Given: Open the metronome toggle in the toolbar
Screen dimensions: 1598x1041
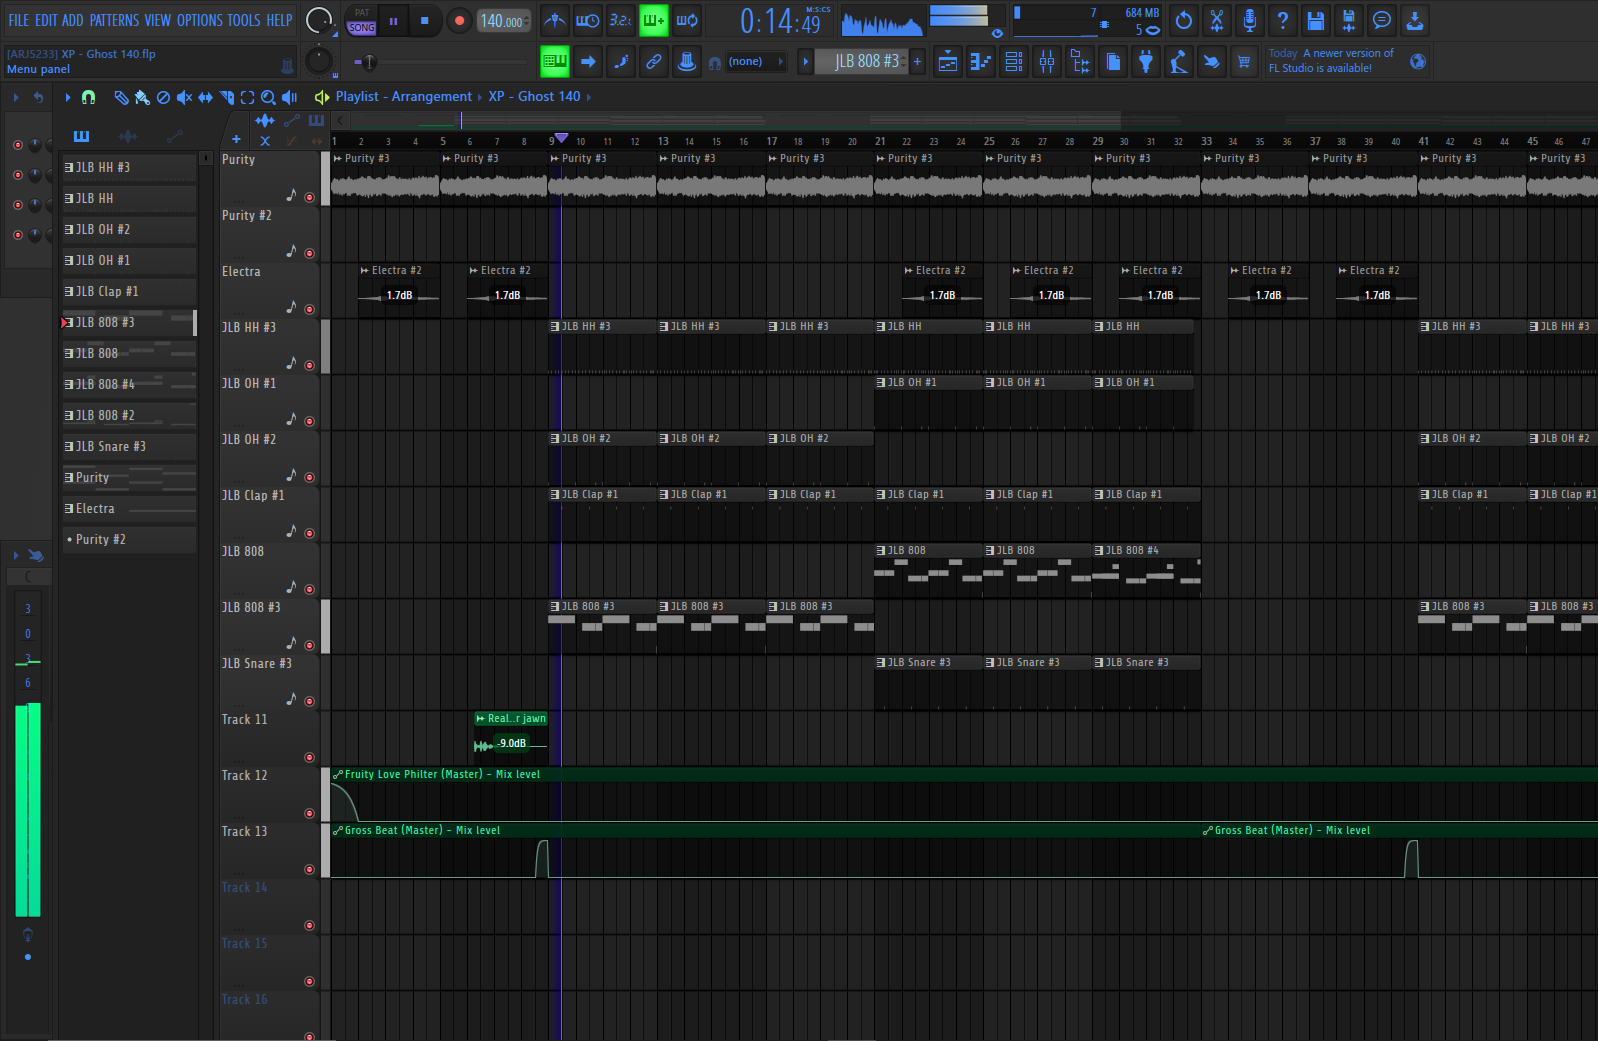Looking at the screenshot, I should [x=555, y=20].
